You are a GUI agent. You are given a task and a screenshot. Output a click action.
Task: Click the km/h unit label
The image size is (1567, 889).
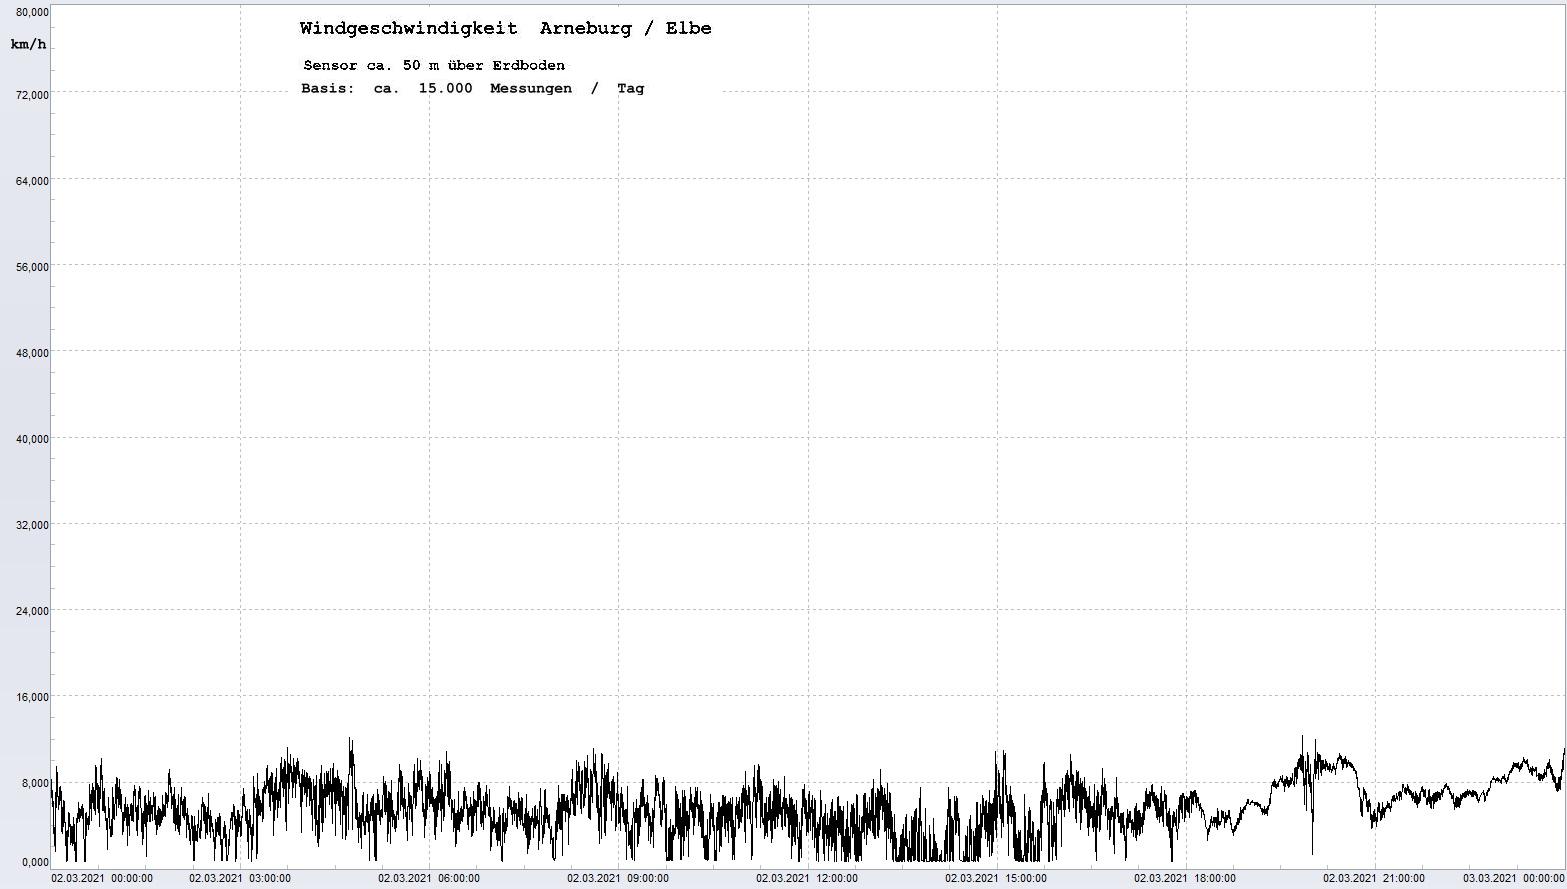(28, 45)
